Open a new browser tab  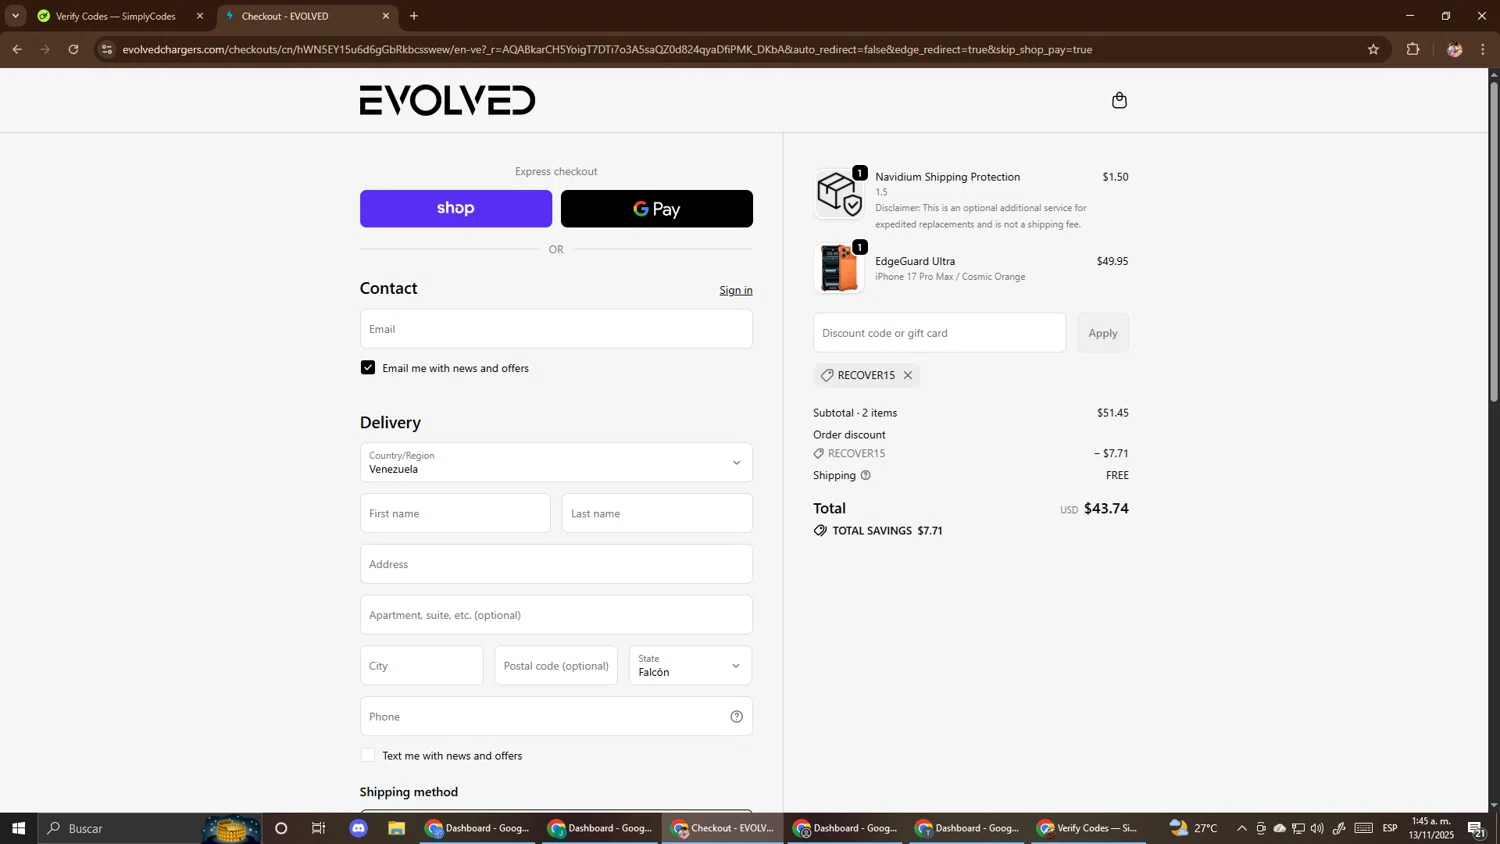tap(414, 16)
